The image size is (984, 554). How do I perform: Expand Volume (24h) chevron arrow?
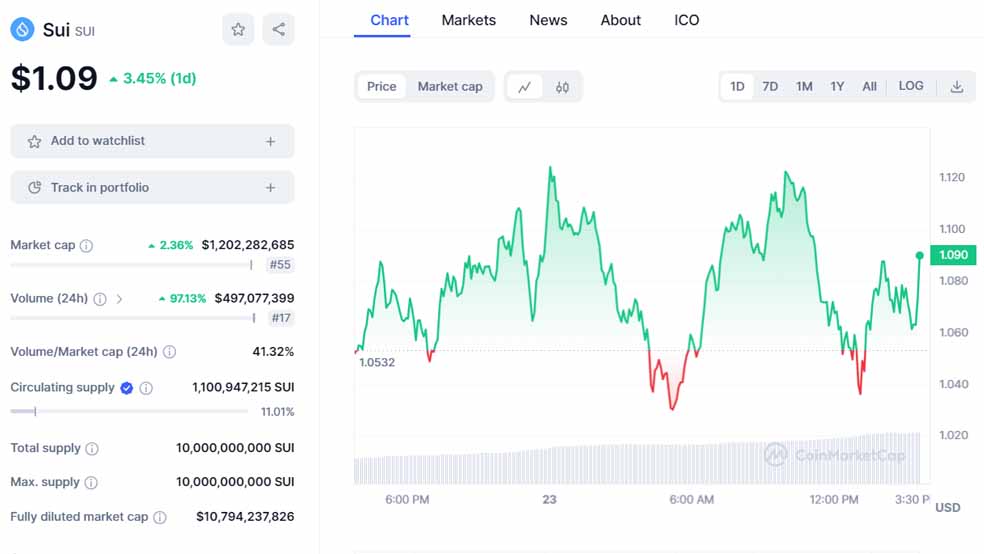tap(120, 298)
